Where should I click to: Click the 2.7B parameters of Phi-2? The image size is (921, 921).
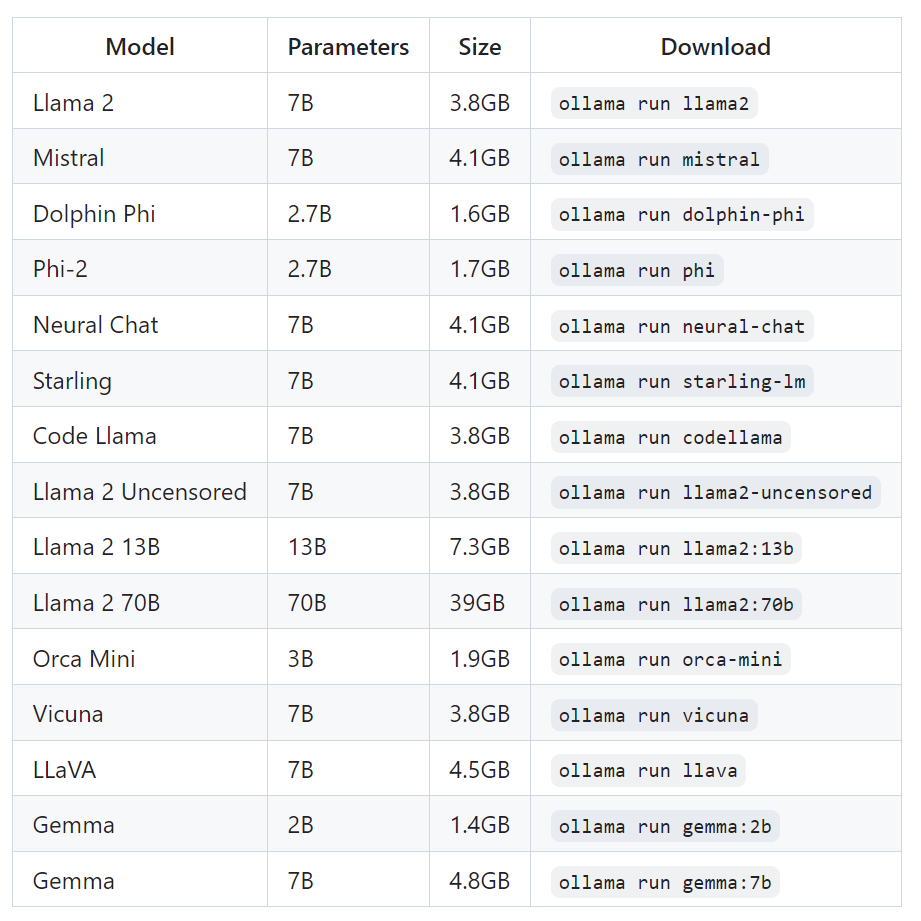(310, 269)
